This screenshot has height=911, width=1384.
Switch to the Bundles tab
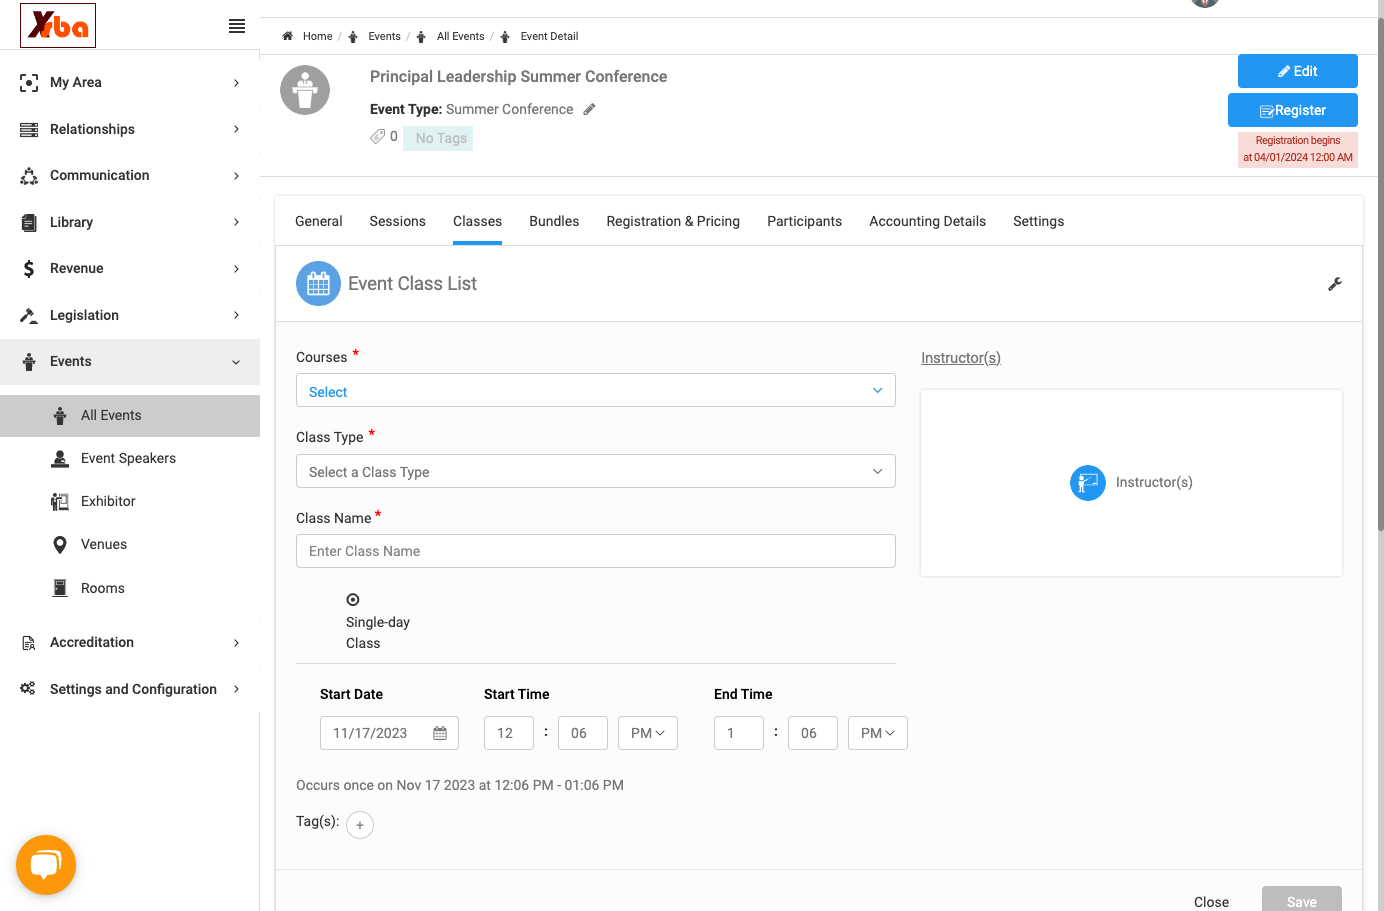click(554, 221)
